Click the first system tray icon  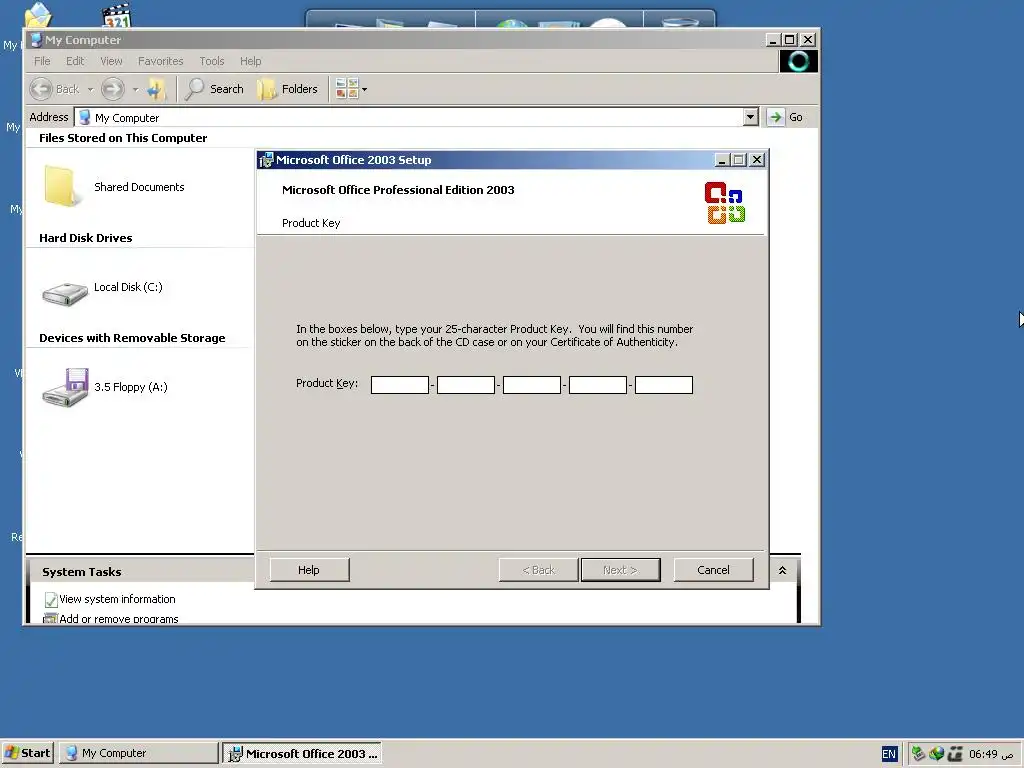918,754
